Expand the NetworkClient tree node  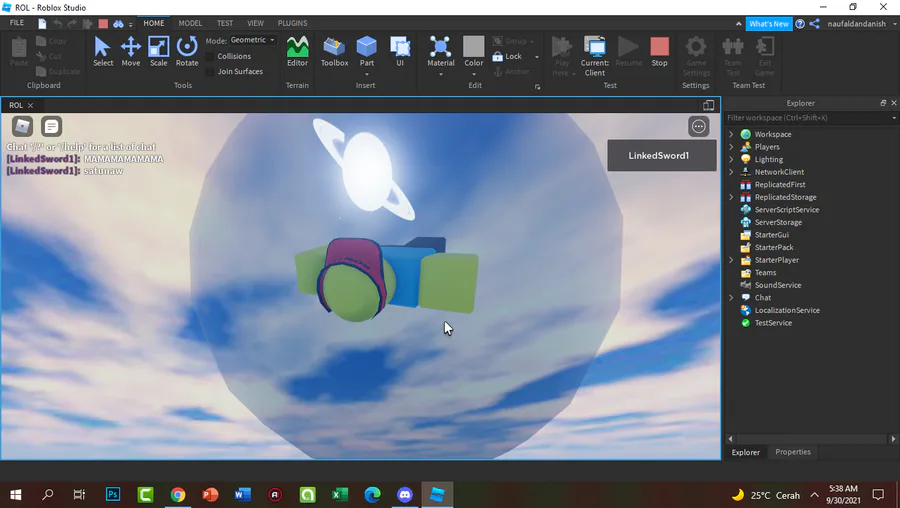pos(731,172)
